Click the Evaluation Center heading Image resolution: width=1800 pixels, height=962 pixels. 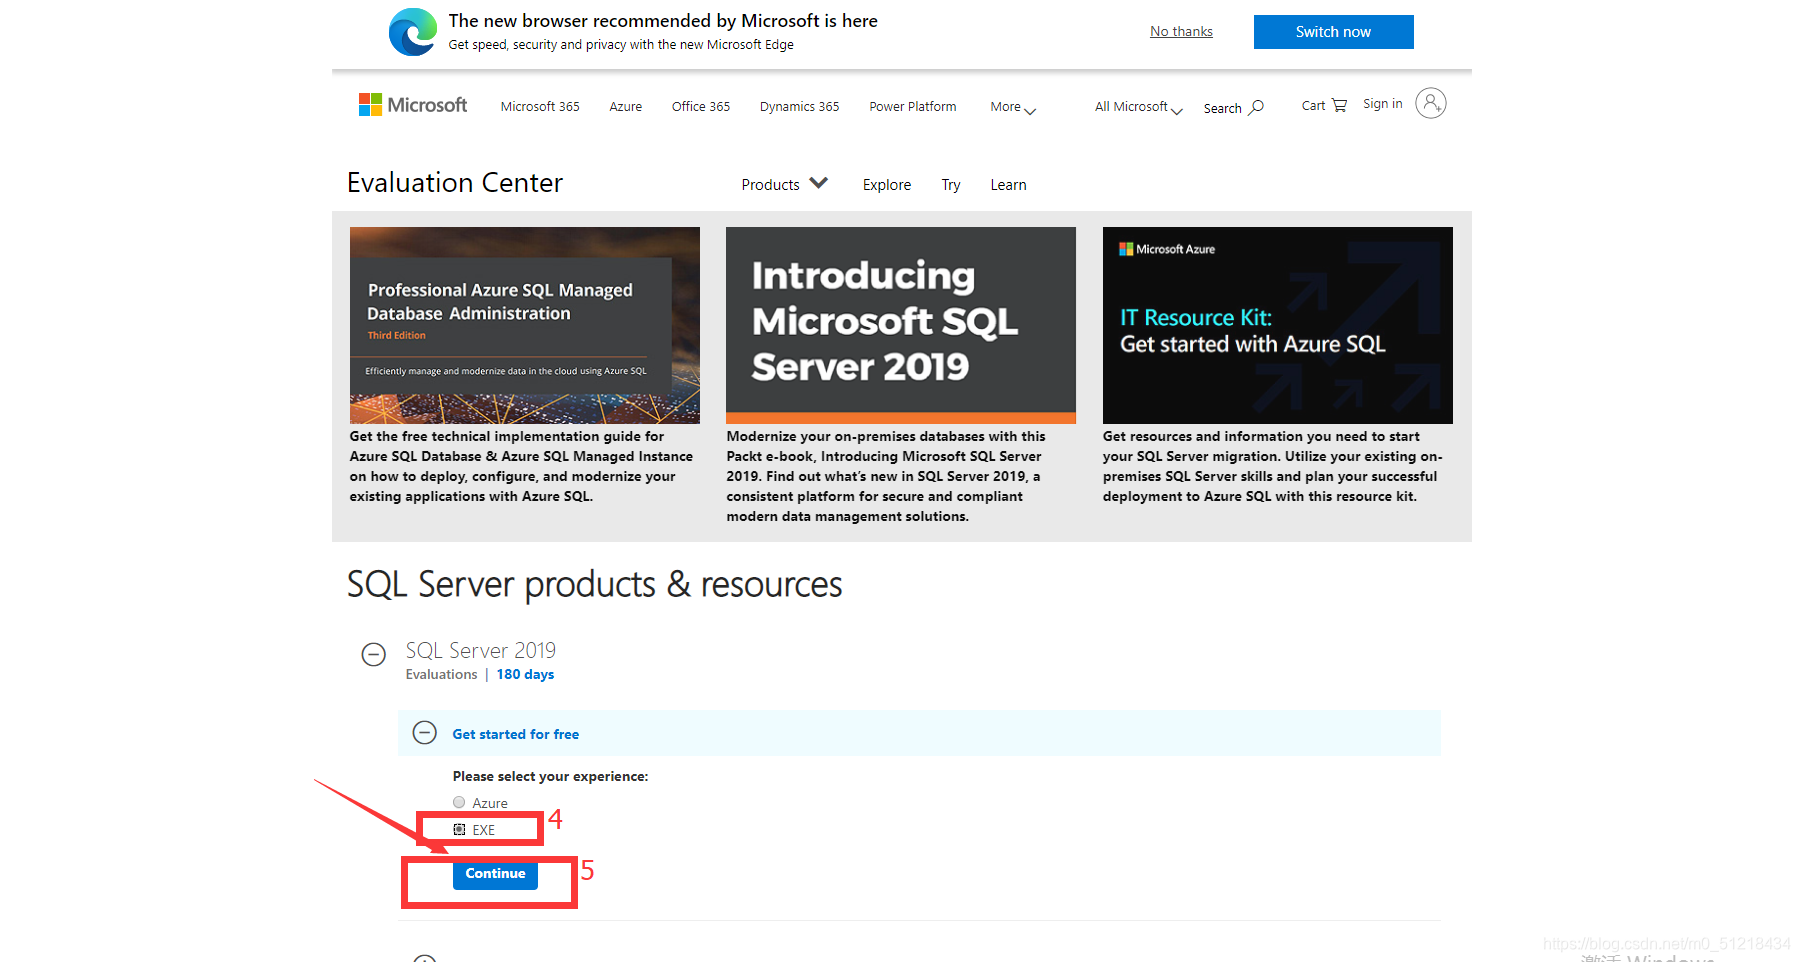tap(455, 183)
